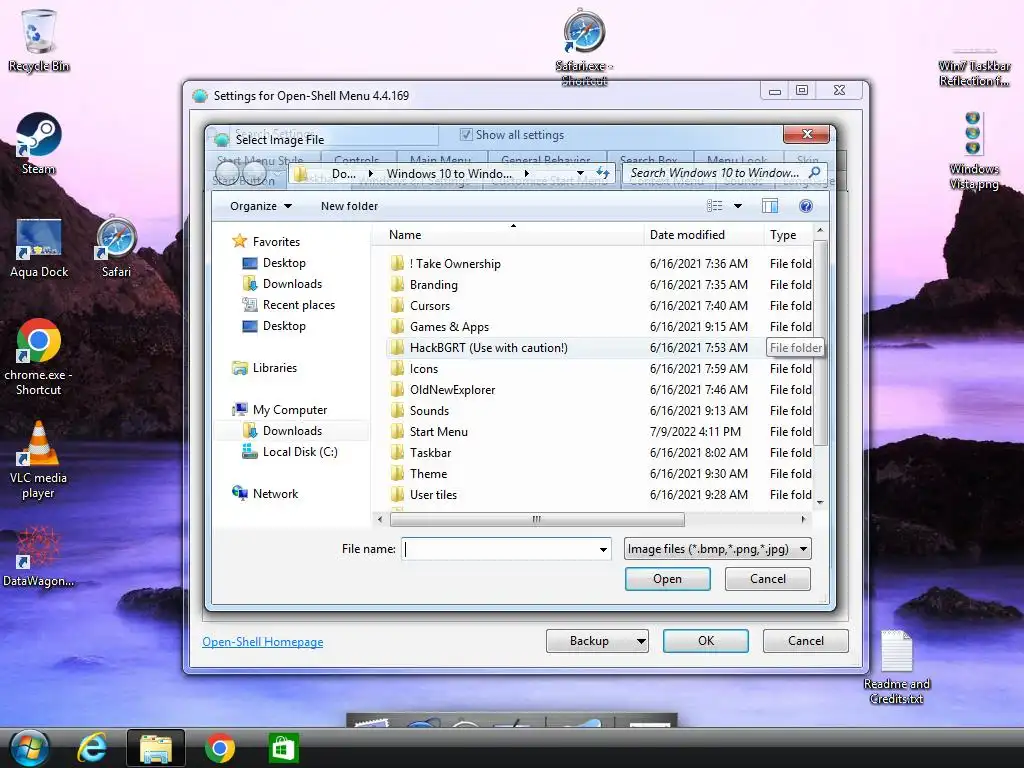The image size is (1024, 768).
Task: Click the Open button
Action: 667,579
